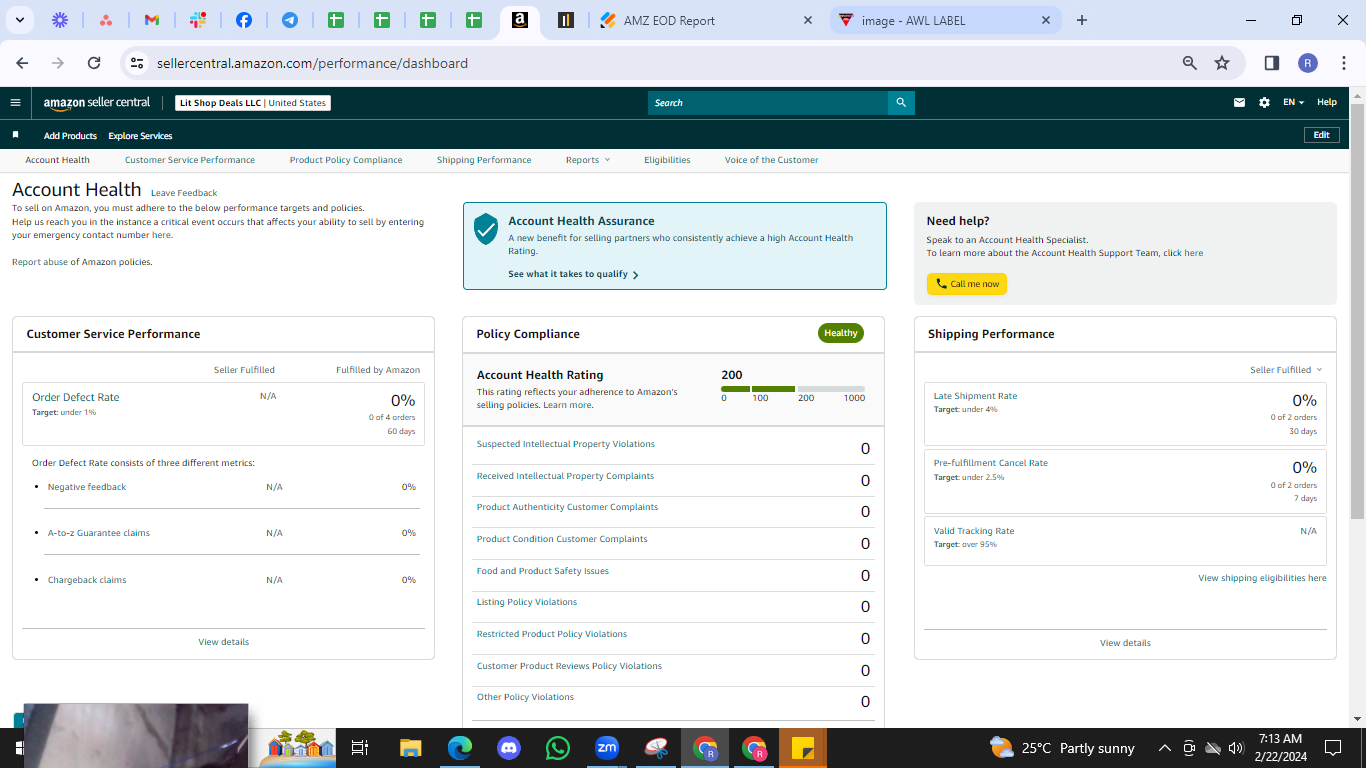The image size is (1366, 768).
Task: Open the Chrome three-dot menu
Action: click(1343, 63)
